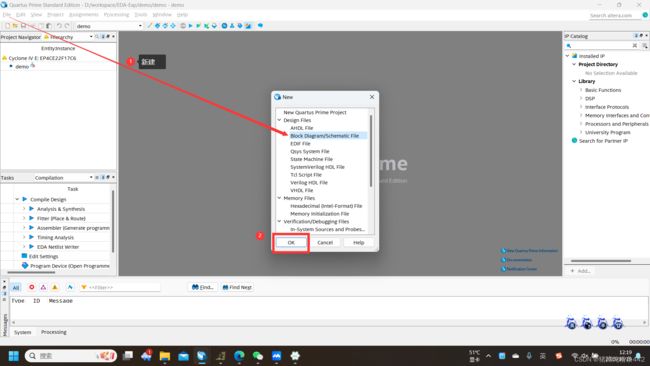Click the Undo toolbar icon
Image resolution: width=650 pixels, height=366 pixels.
[x=59, y=26]
